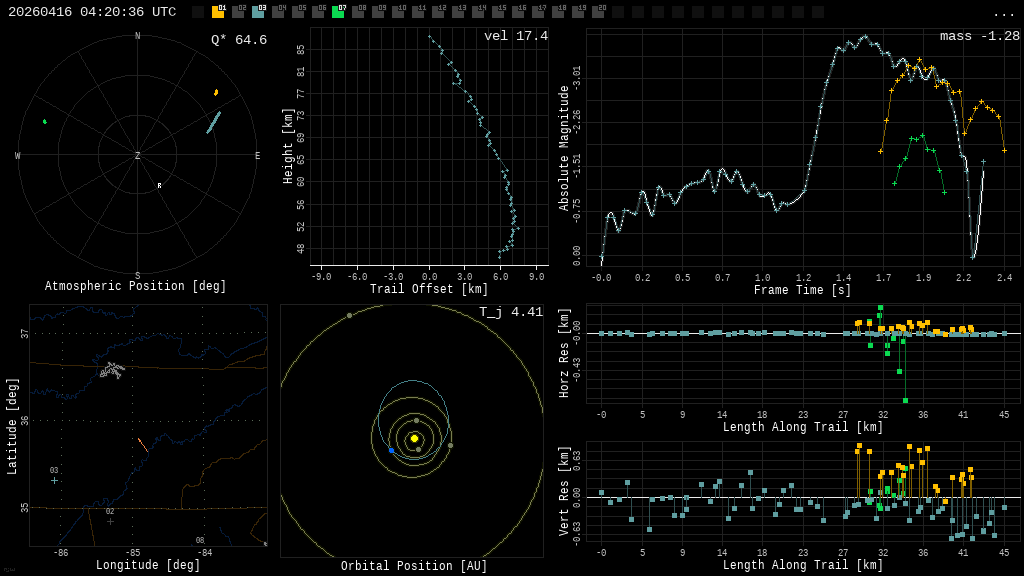Click the orange meteor ground track on map

pyautogui.click(x=143, y=444)
